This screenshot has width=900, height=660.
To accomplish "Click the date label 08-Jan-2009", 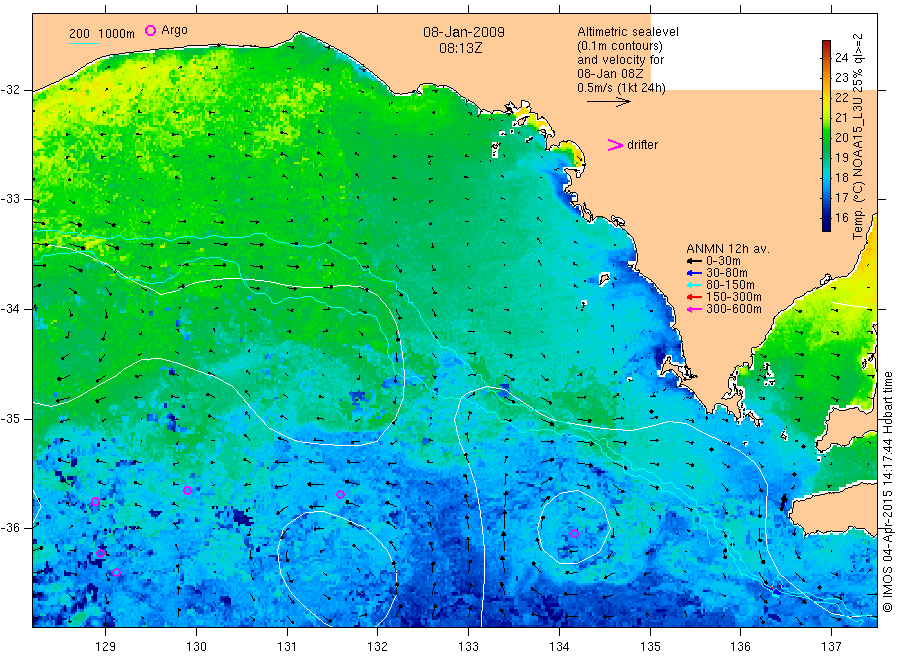I will [x=464, y=32].
